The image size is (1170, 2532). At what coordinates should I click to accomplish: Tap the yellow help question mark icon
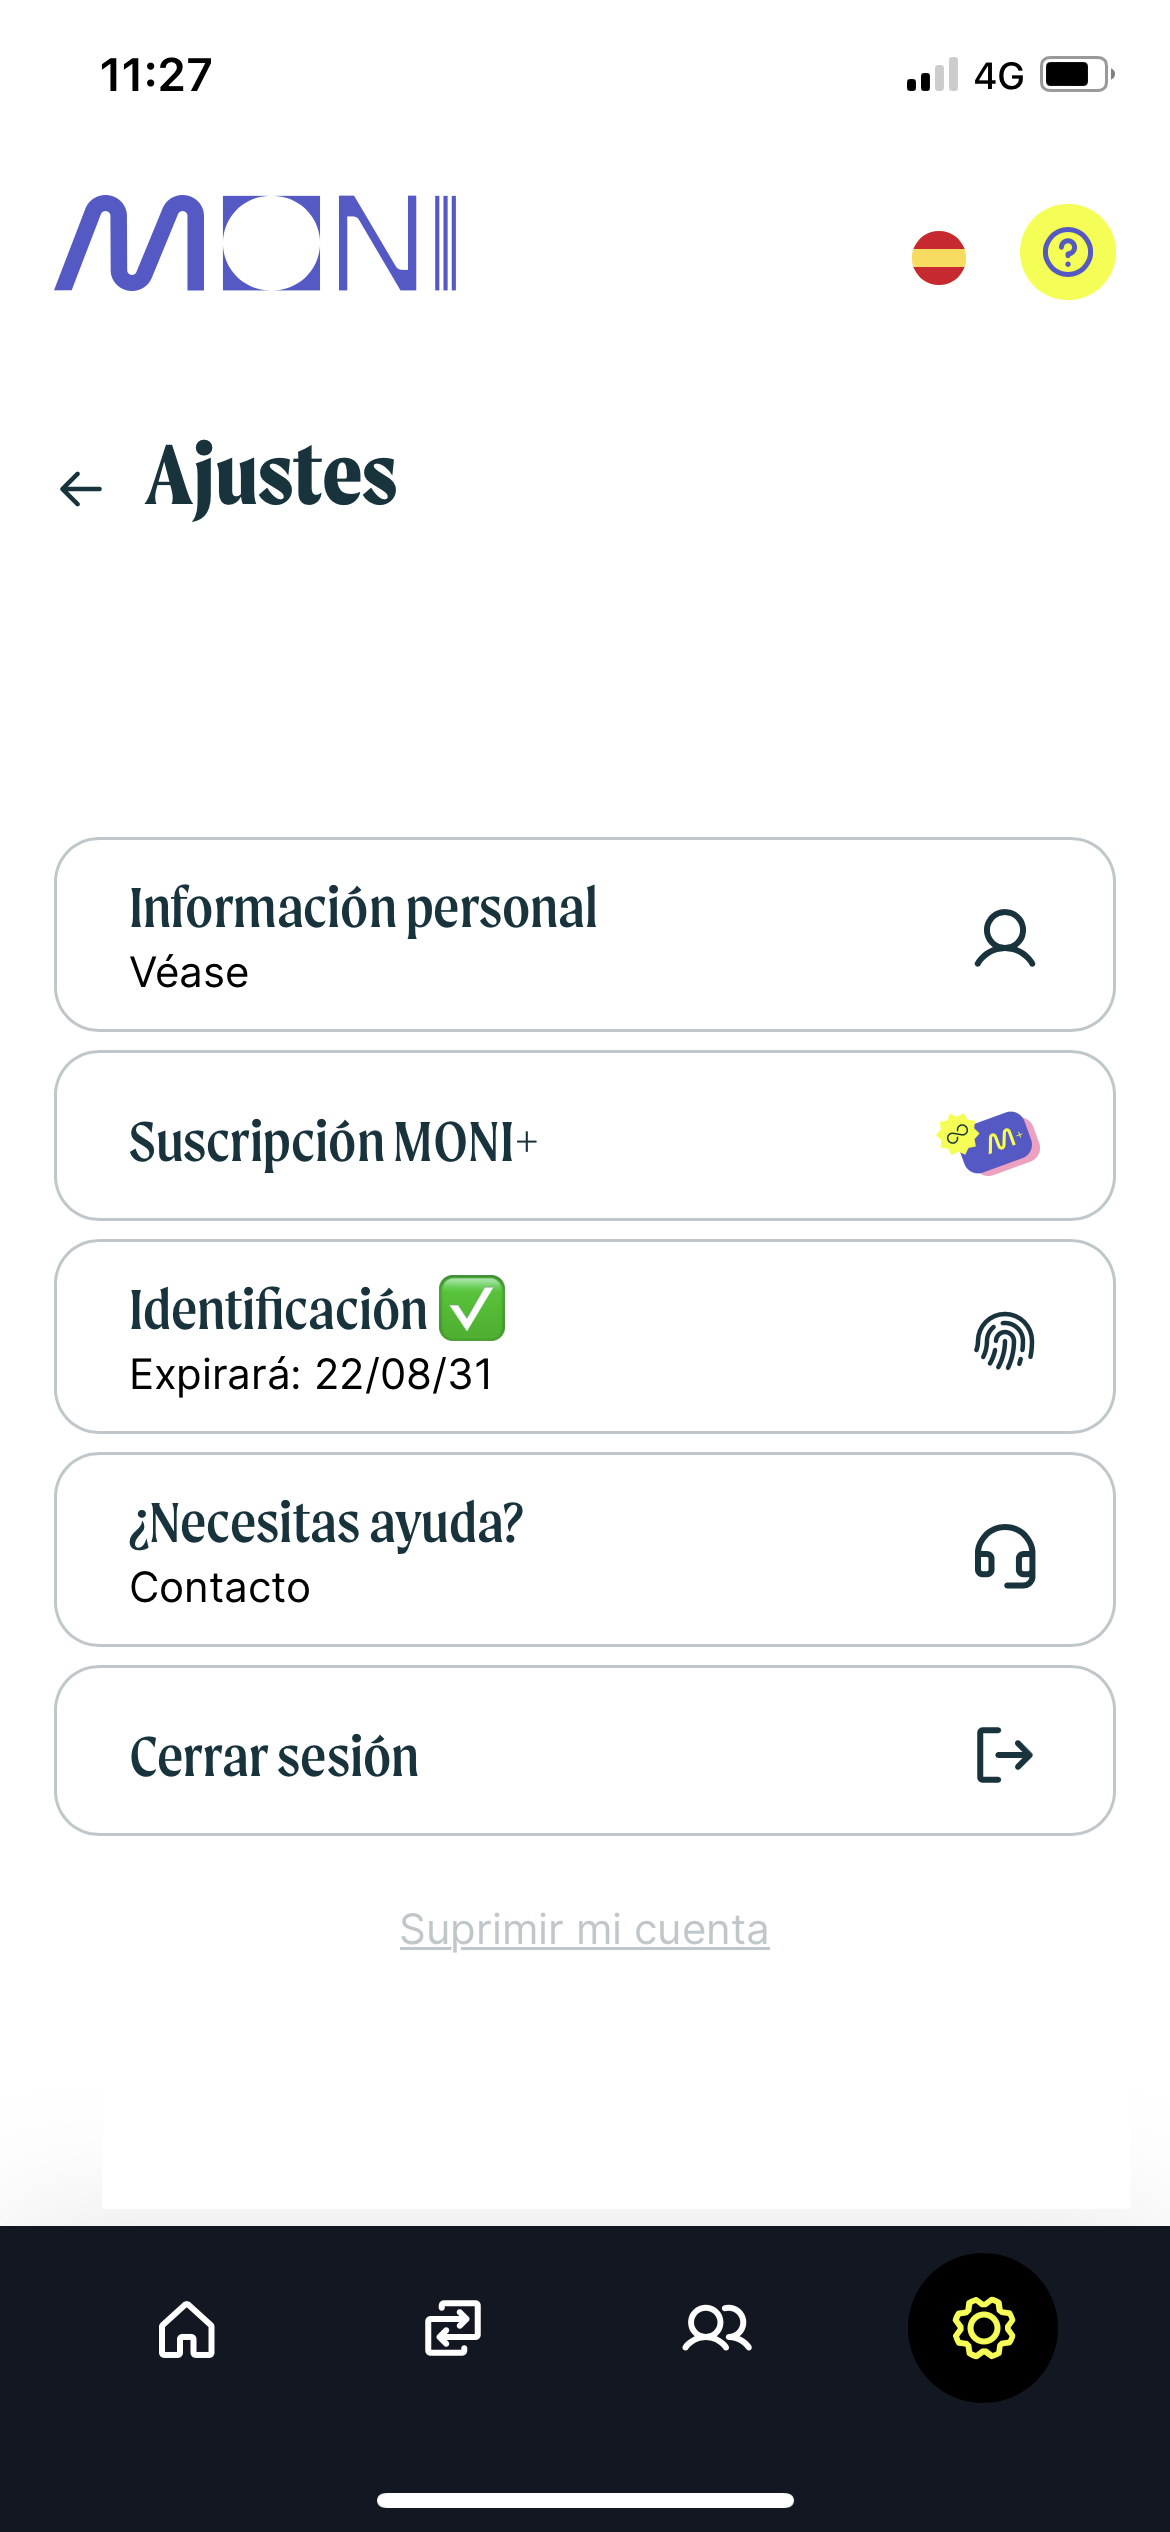coord(1067,252)
